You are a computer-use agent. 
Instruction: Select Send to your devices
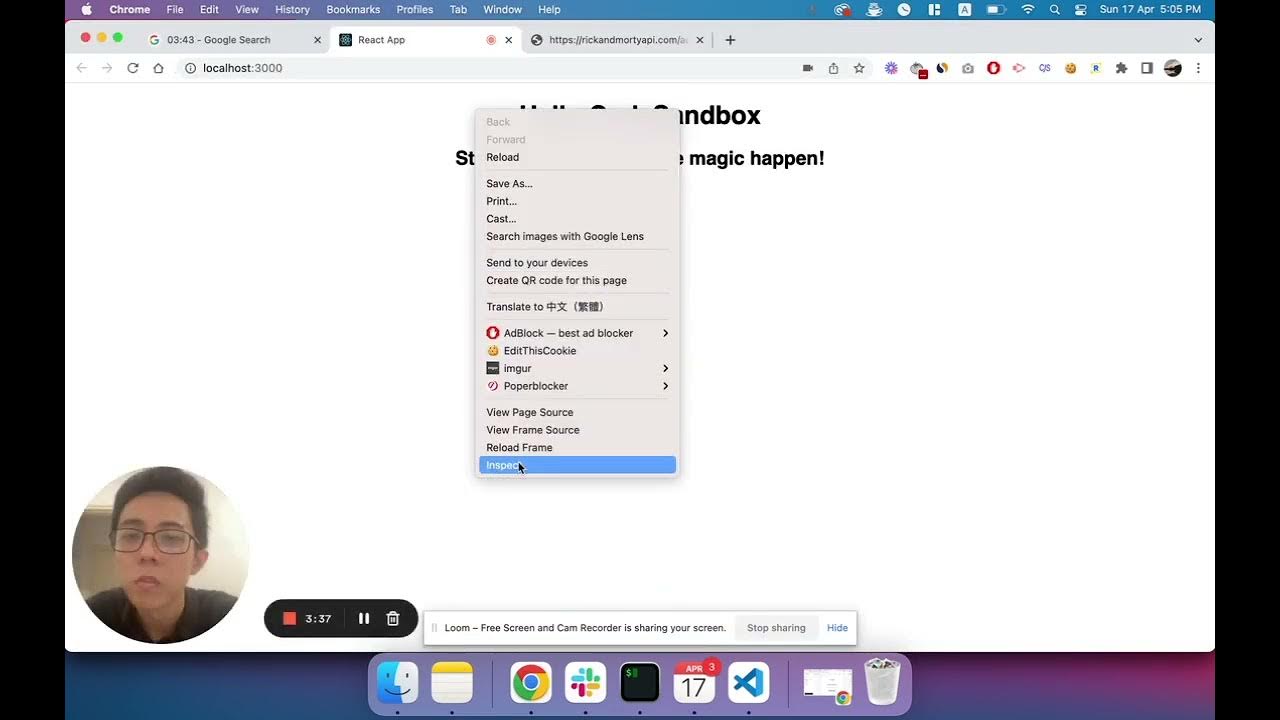577,263
